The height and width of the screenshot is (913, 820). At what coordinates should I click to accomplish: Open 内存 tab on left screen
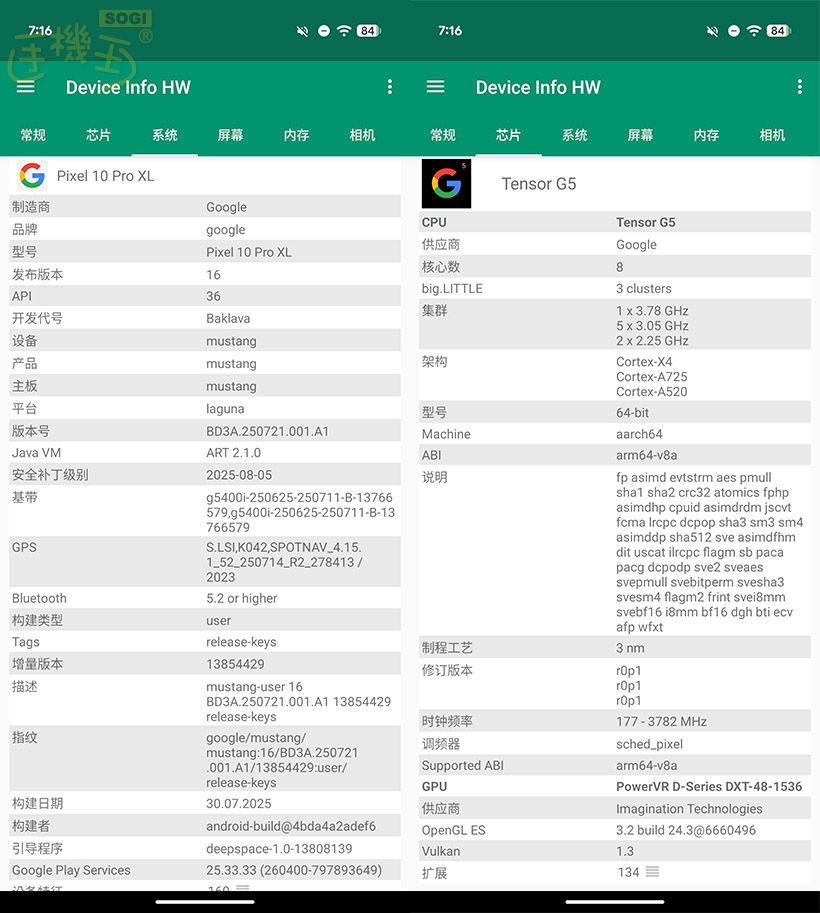click(296, 135)
